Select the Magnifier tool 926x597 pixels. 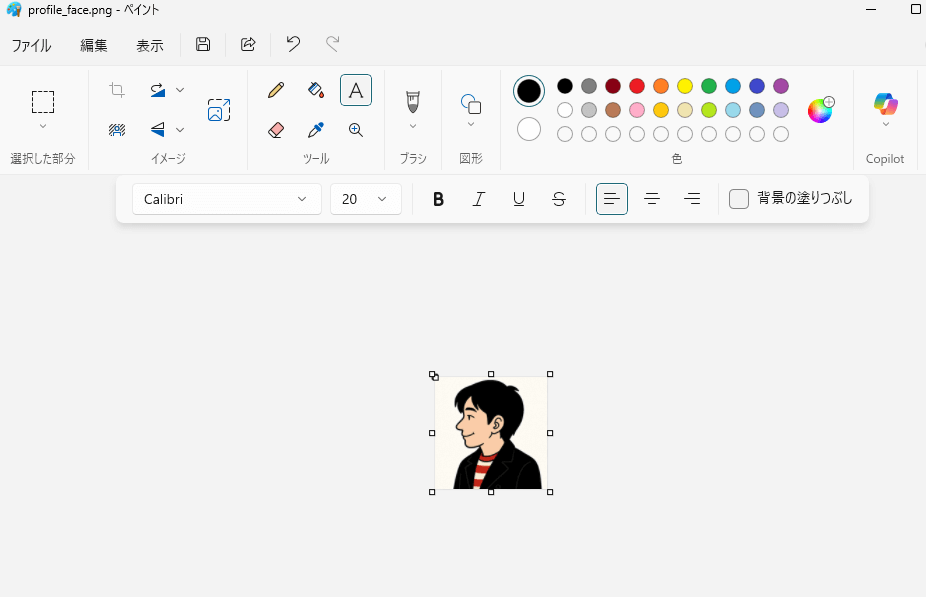point(356,130)
